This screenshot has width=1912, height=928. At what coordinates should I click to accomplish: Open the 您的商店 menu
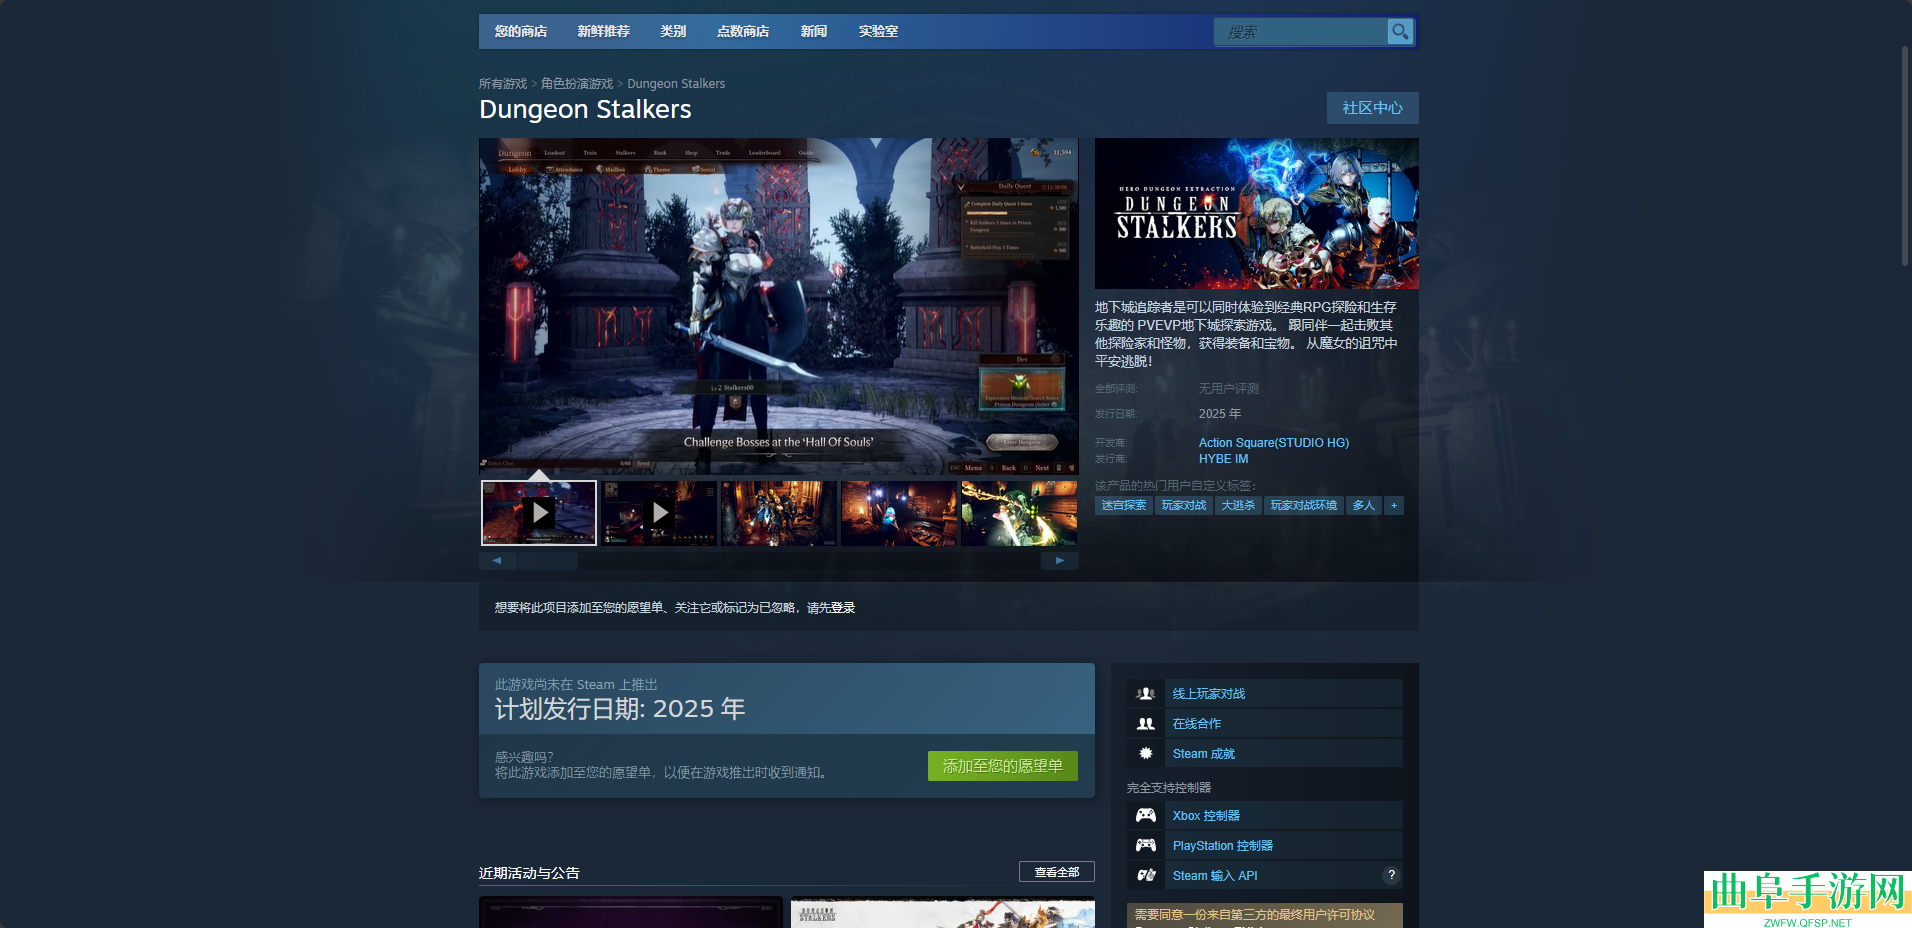521,32
